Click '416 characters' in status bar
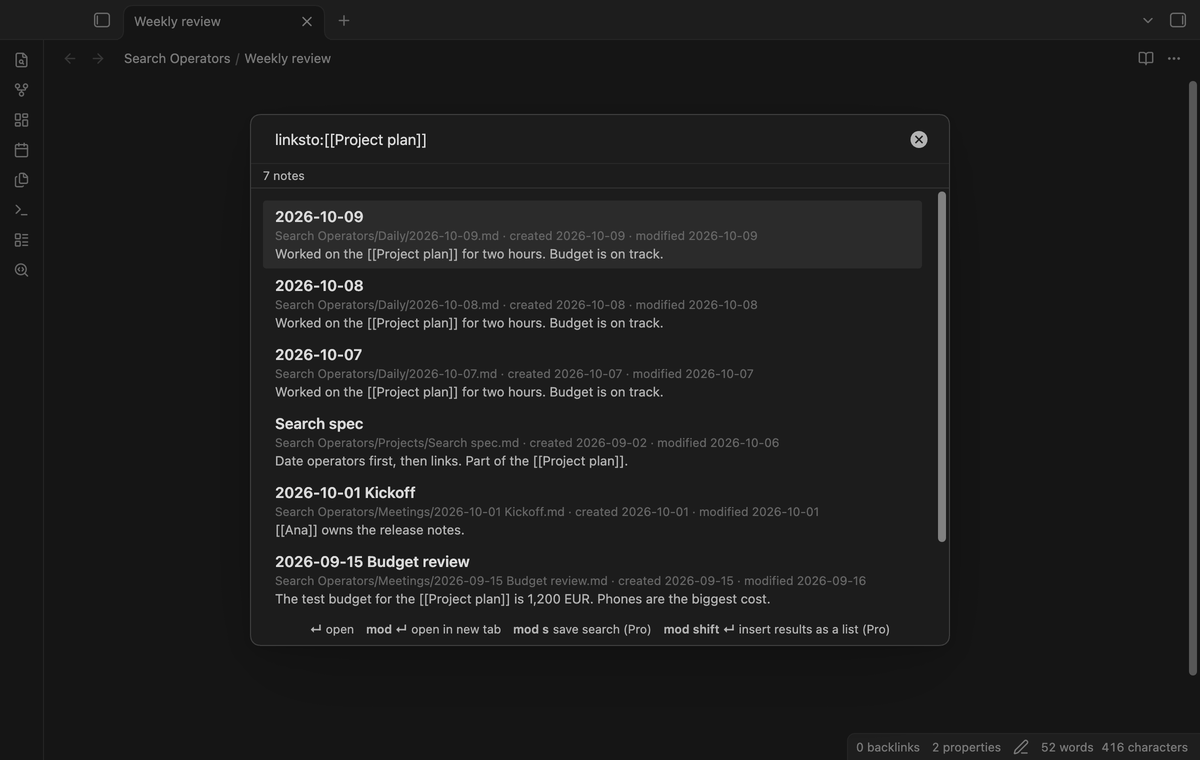Viewport: 1200px width, 760px height. (1145, 747)
